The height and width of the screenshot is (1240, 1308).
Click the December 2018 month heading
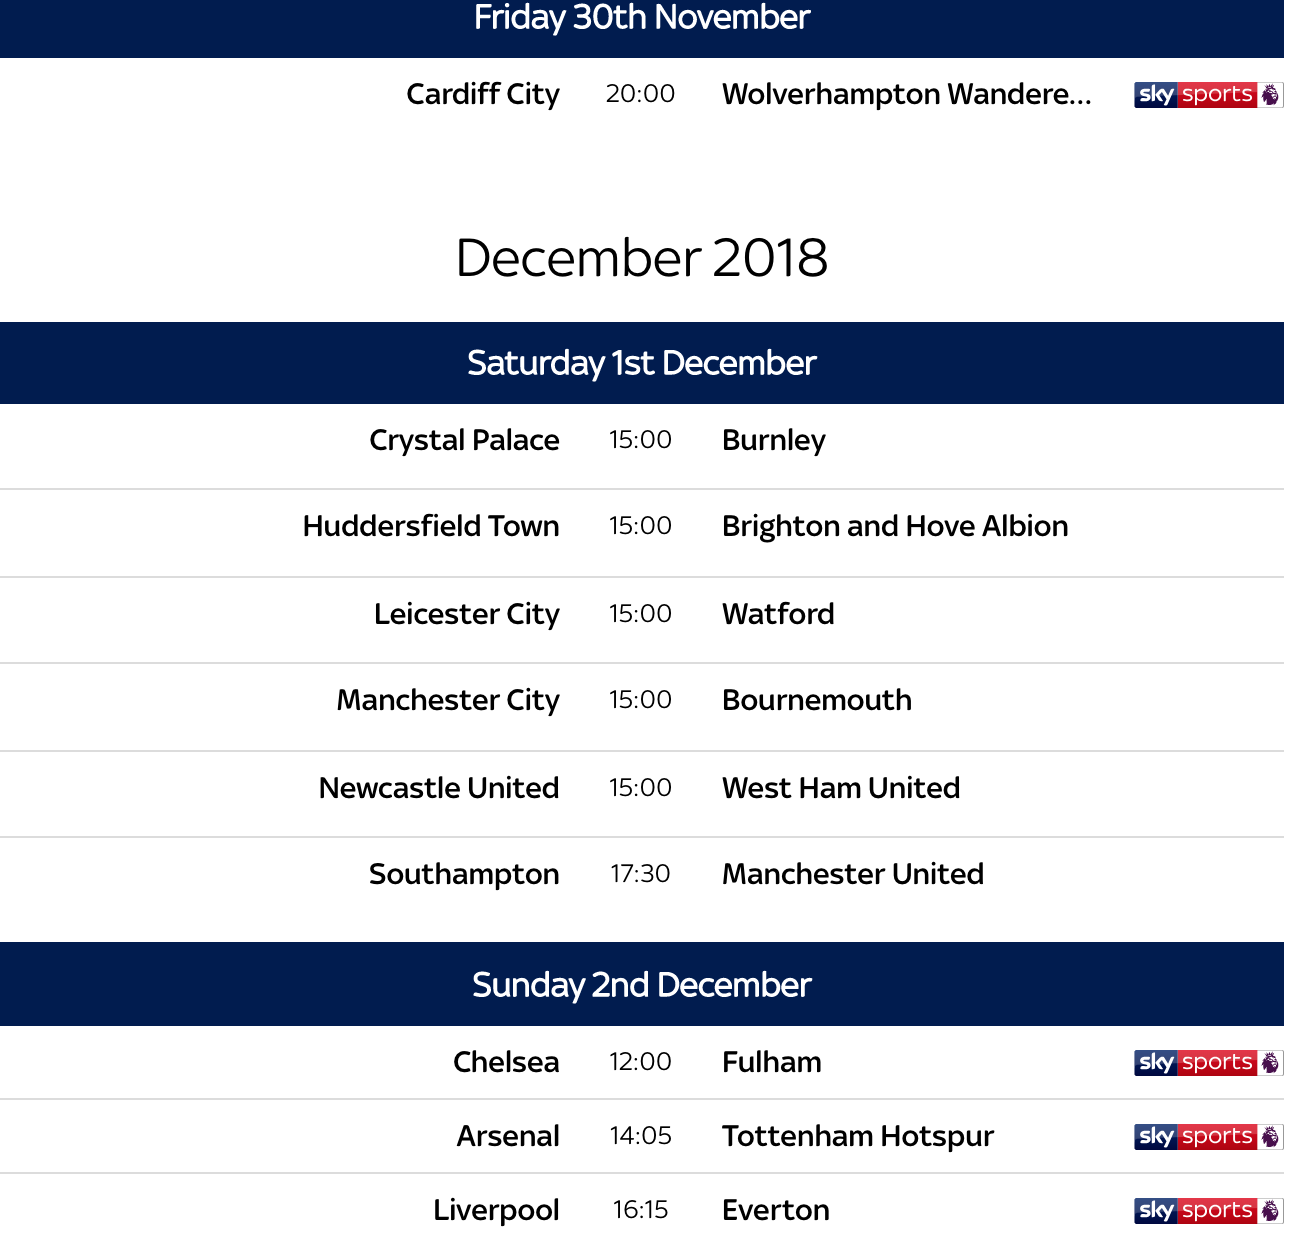click(642, 258)
